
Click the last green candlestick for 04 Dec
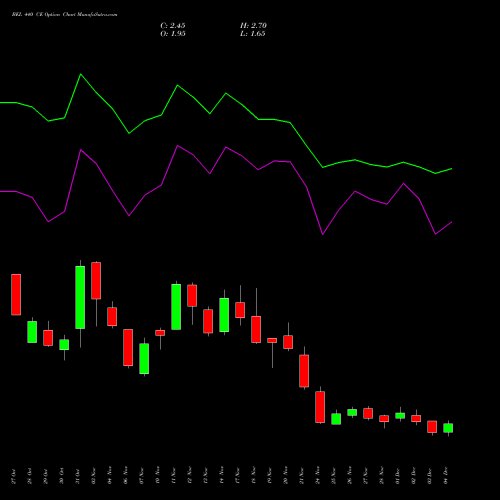click(x=448, y=428)
